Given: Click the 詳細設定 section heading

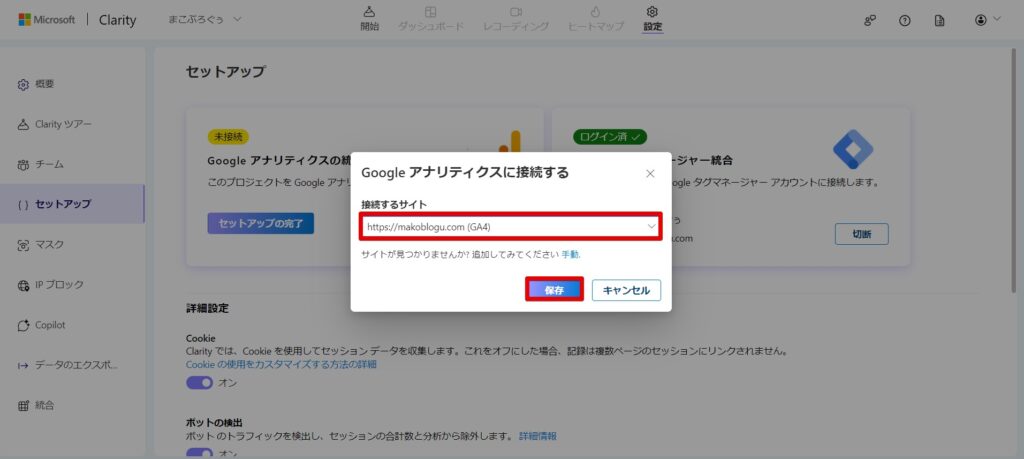Looking at the screenshot, I should [x=207, y=308].
